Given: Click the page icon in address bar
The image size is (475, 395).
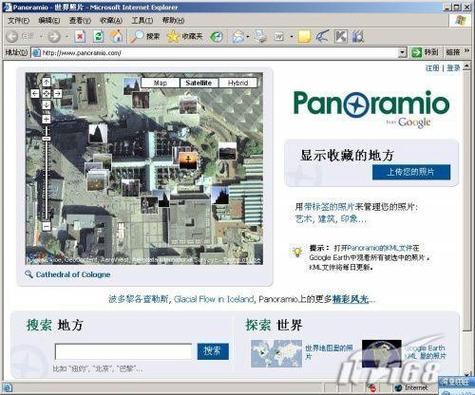Looking at the screenshot, I should (x=36, y=53).
